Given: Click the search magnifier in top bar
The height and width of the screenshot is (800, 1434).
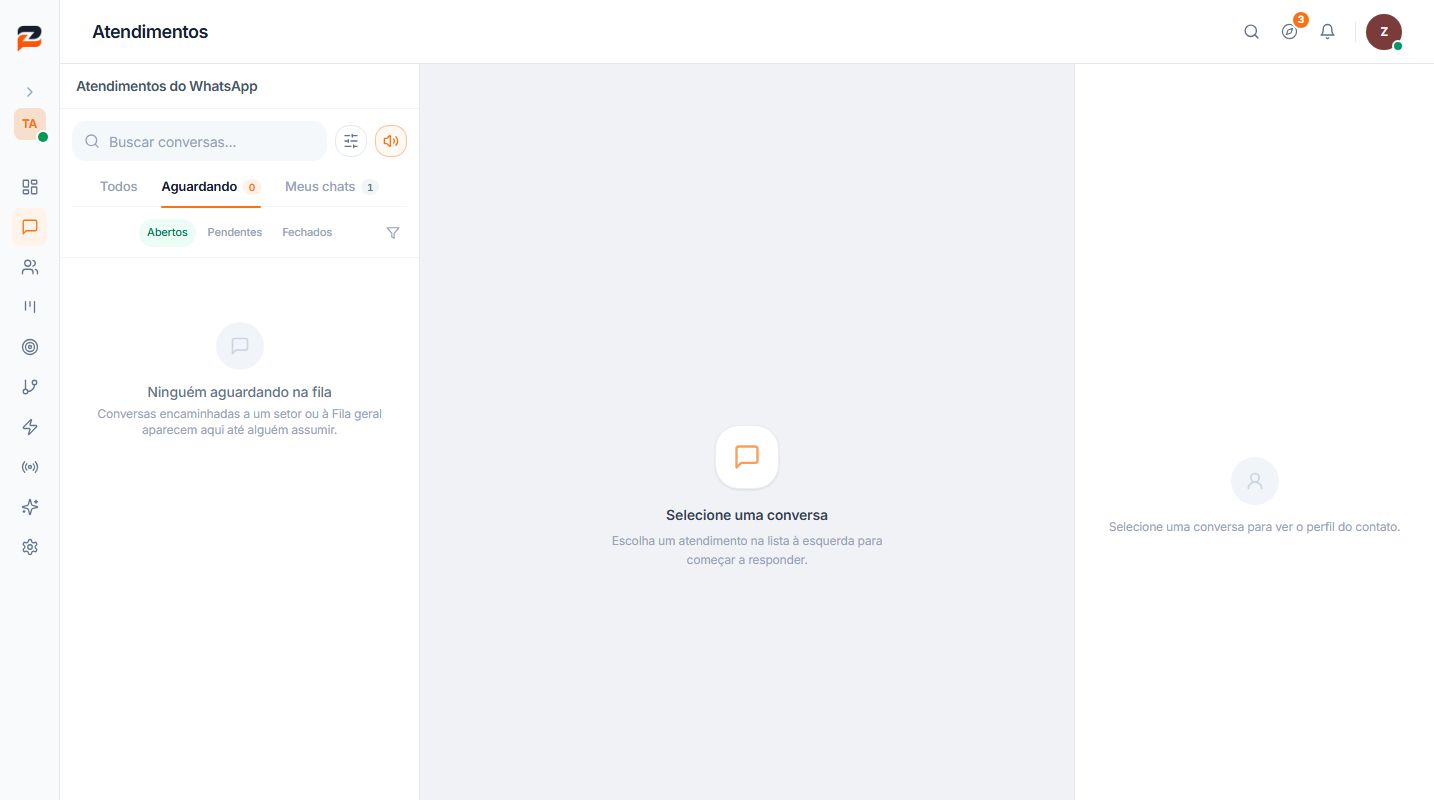Looking at the screenshot, I should pyautogui.click(x=1251, y=32).
